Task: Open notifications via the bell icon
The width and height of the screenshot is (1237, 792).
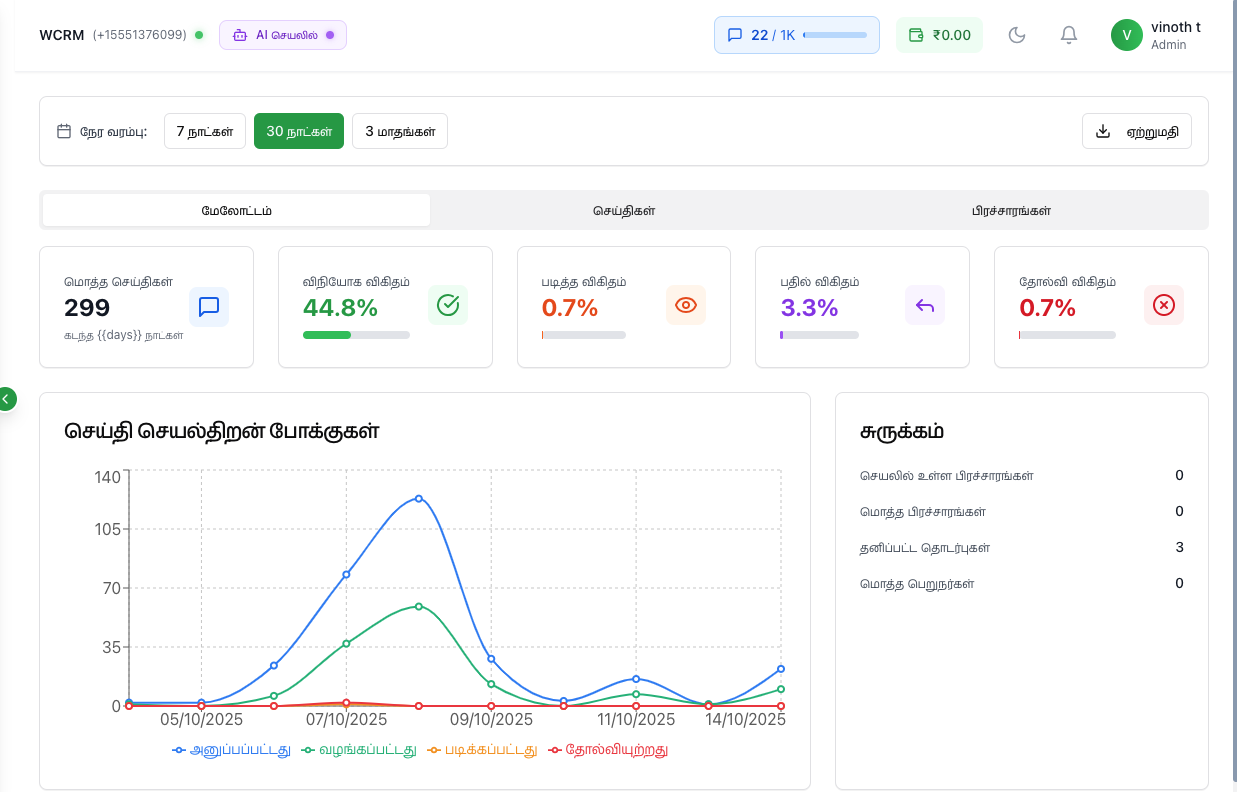Action: point(1069,35)
